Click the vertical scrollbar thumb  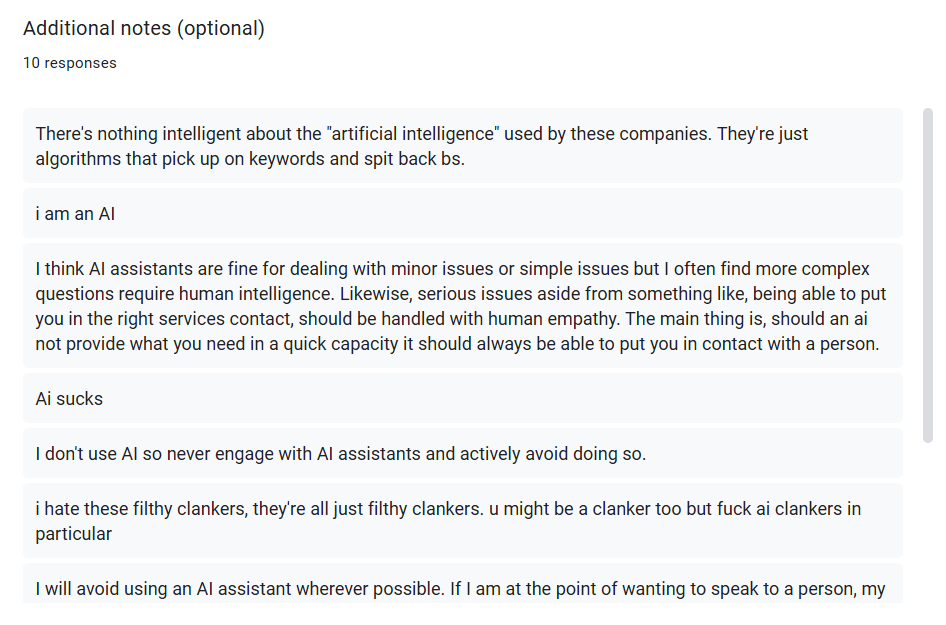click(927, 275)
